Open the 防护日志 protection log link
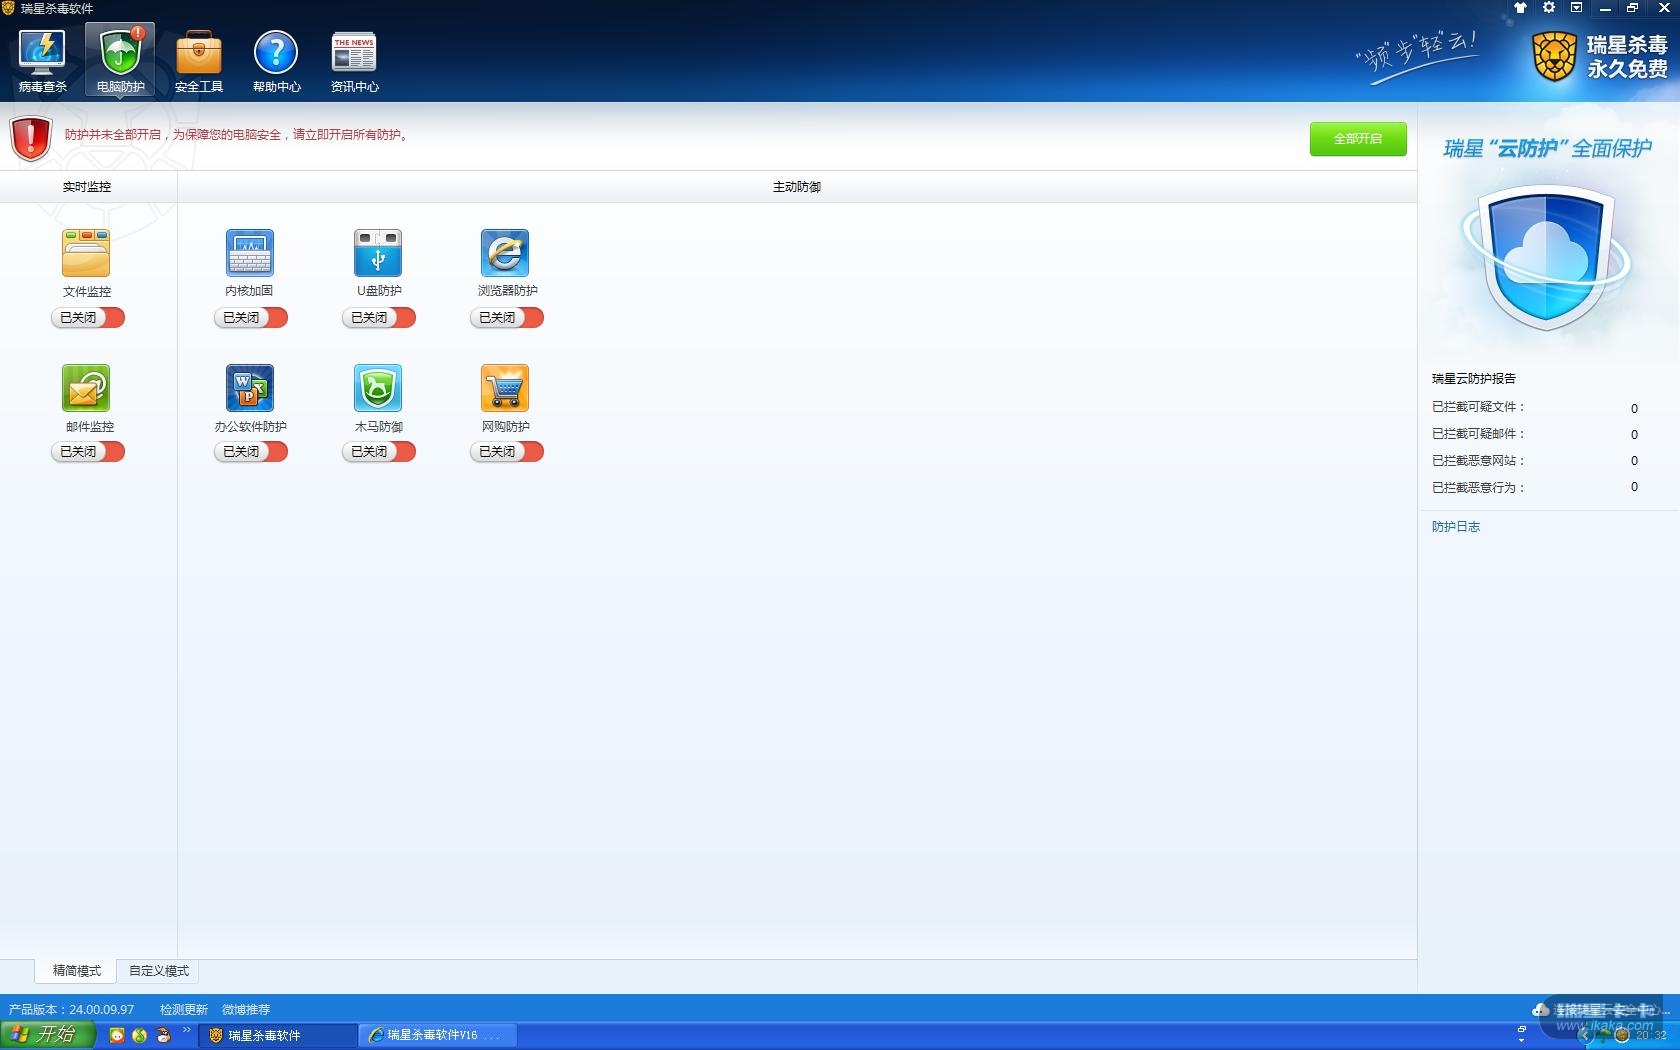 (x=1456, y=527)
